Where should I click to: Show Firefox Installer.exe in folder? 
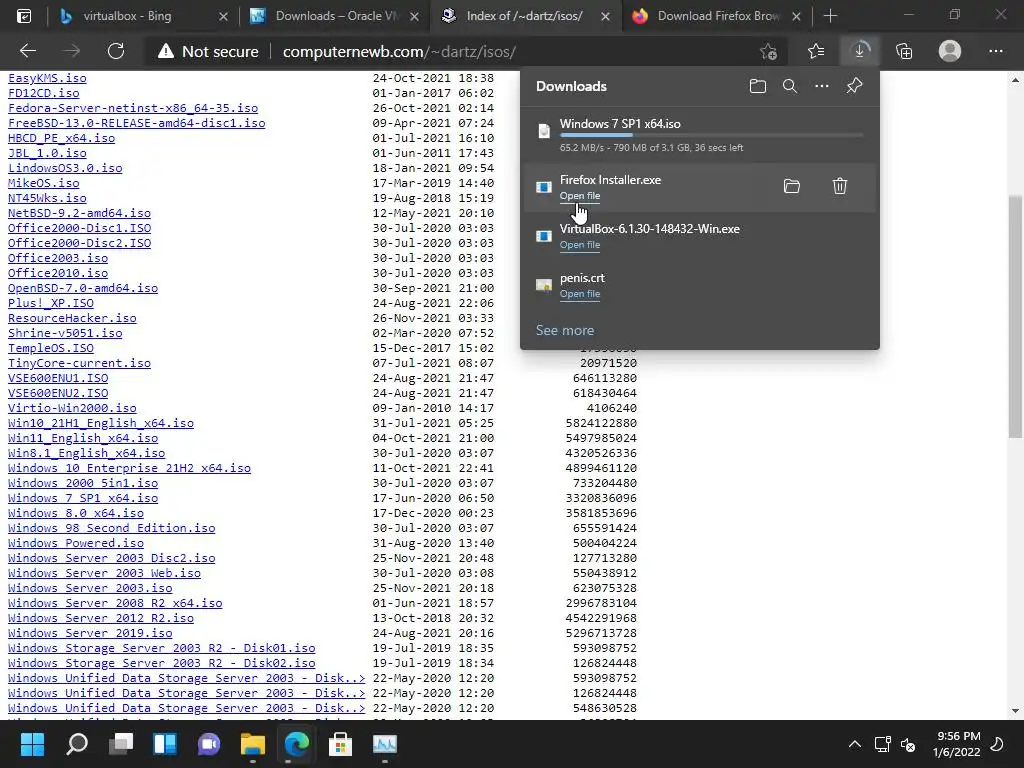click(x=792, y=187)
